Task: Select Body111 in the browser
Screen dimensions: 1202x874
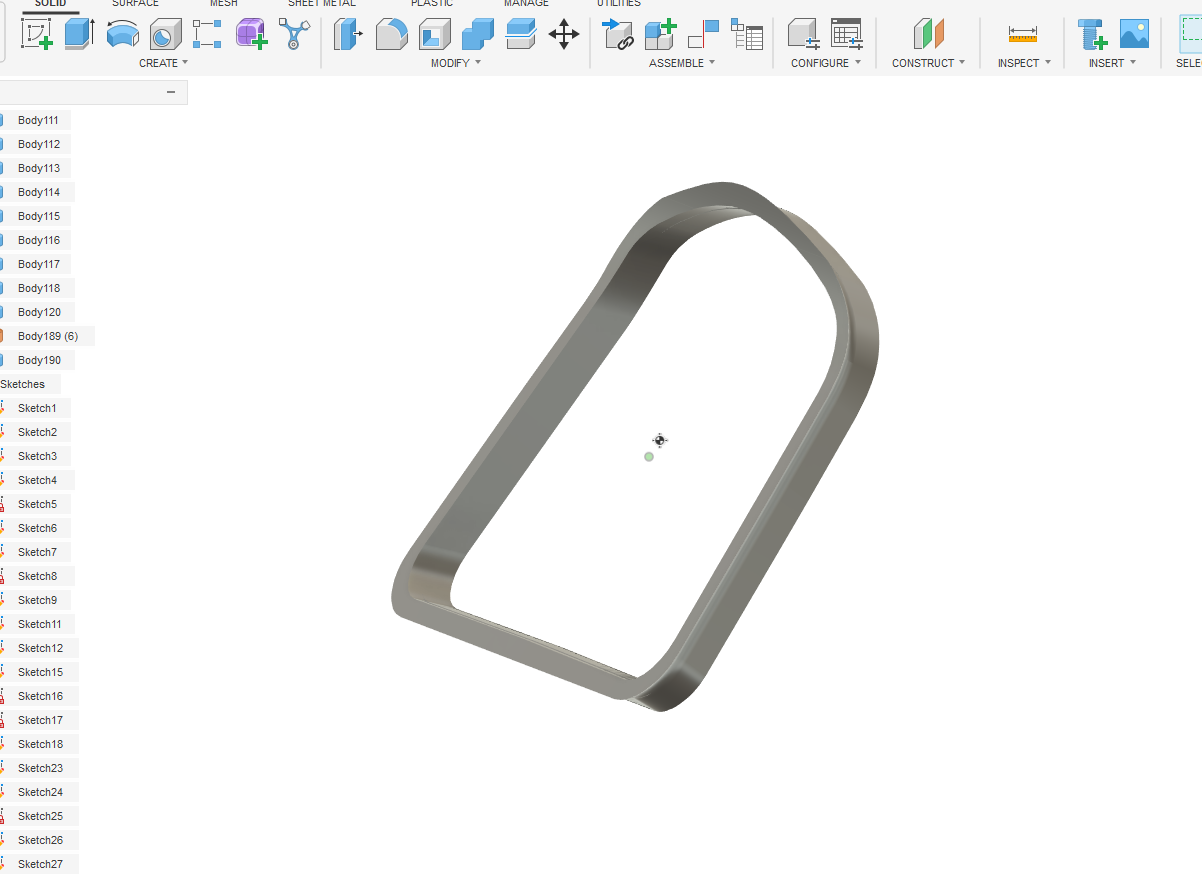Action: coord(38,120)
